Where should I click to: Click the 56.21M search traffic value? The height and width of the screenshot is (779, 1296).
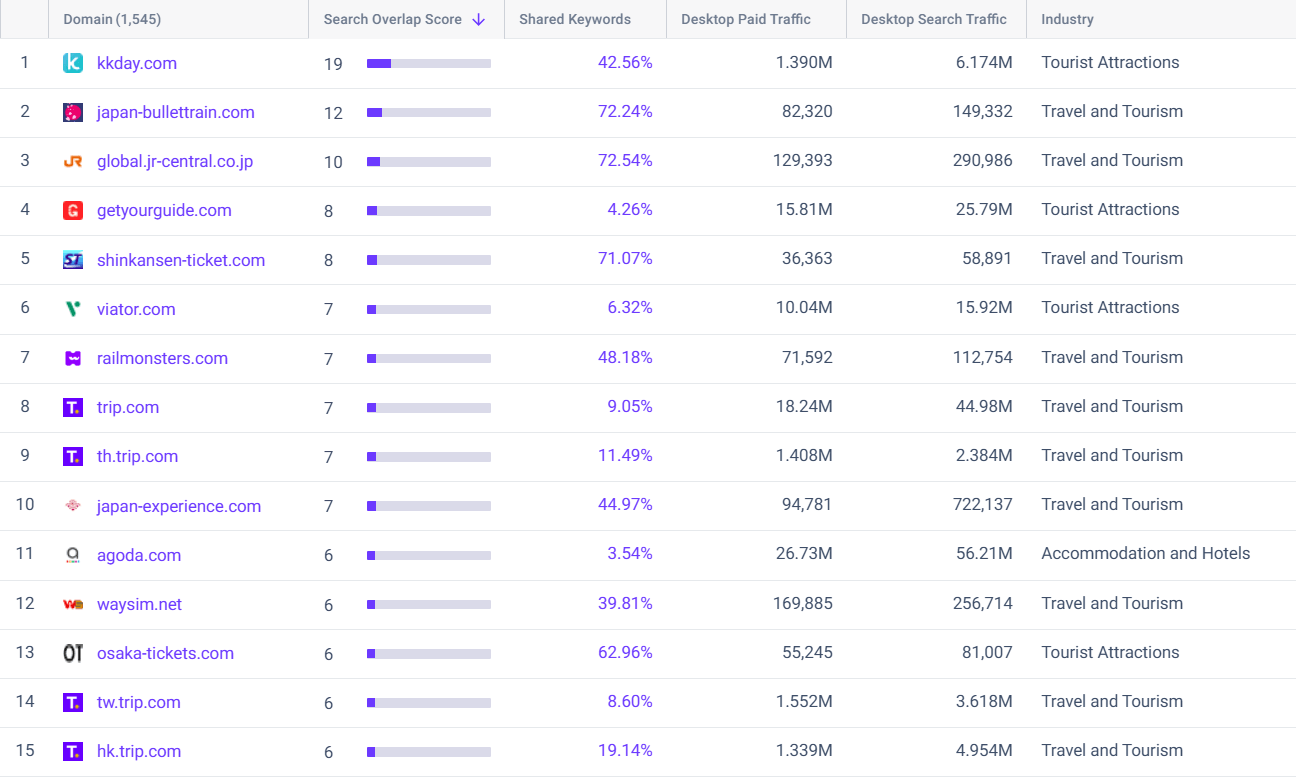coord(984,553)
